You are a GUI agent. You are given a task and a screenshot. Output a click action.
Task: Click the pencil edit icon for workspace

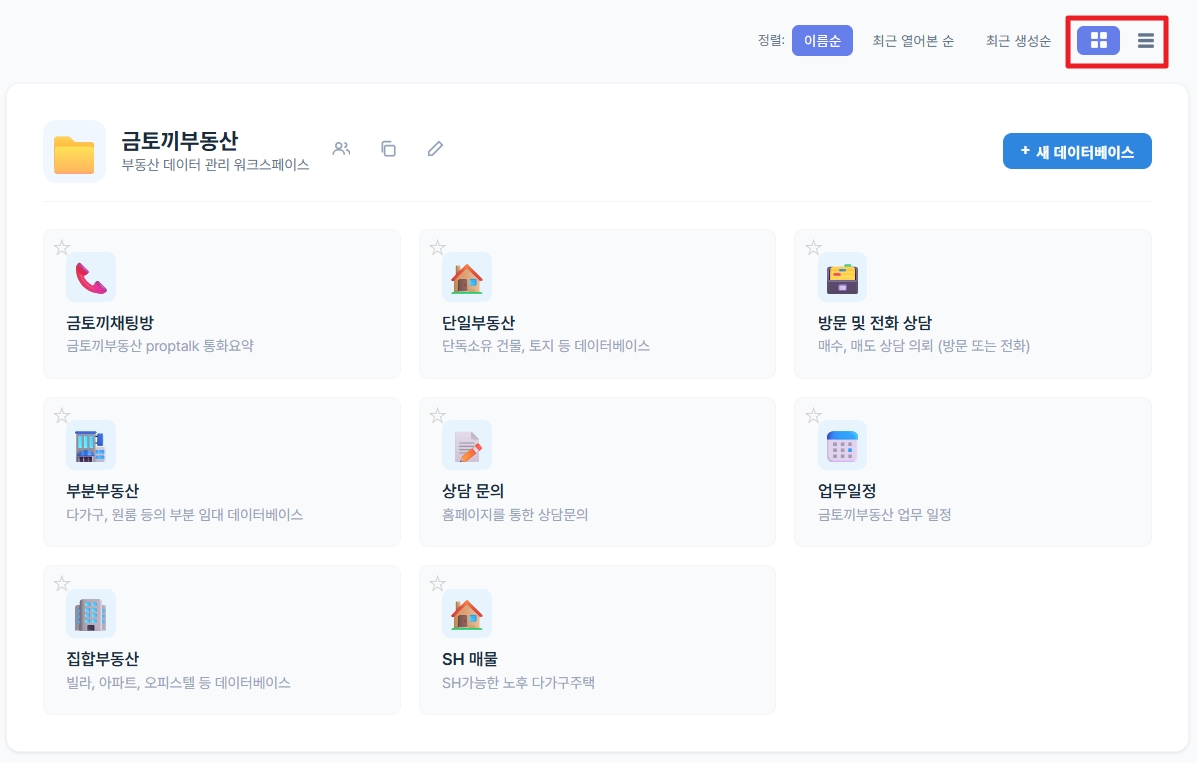pyautogui.click(x=435, y=149)
